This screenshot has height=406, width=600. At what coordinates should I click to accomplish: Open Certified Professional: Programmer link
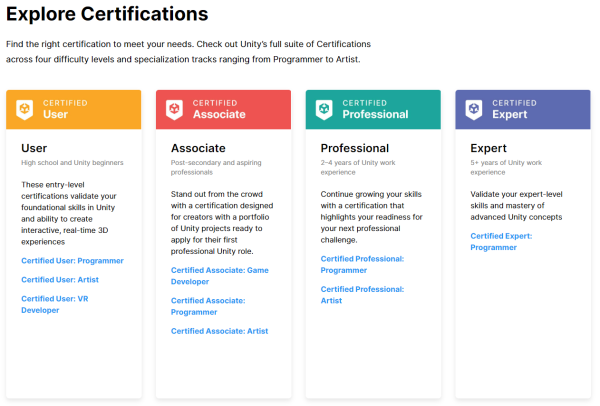(x=362, y=264)
